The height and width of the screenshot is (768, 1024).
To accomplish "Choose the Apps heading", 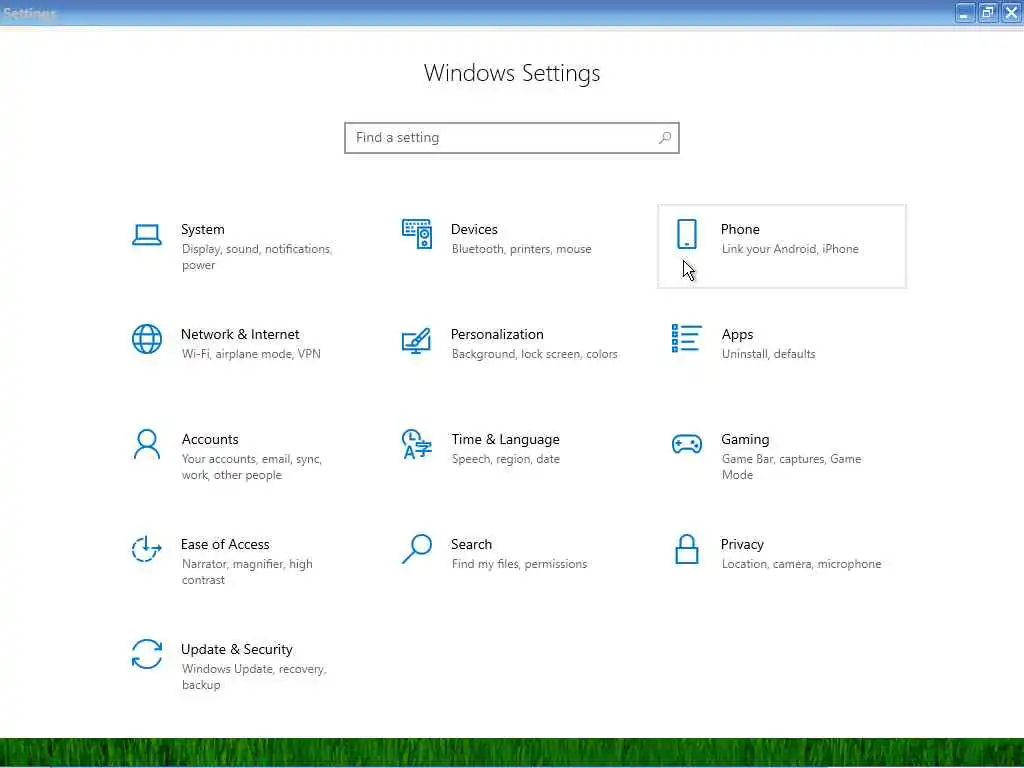I will pos(737,335).
